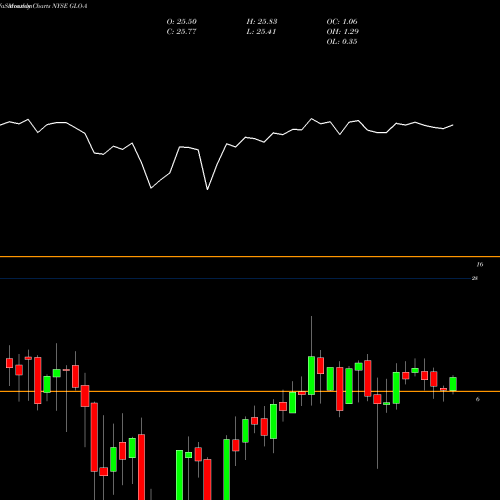Click the high price text 'H: 25.83'

pyautogui.click(x=262, y=22)
